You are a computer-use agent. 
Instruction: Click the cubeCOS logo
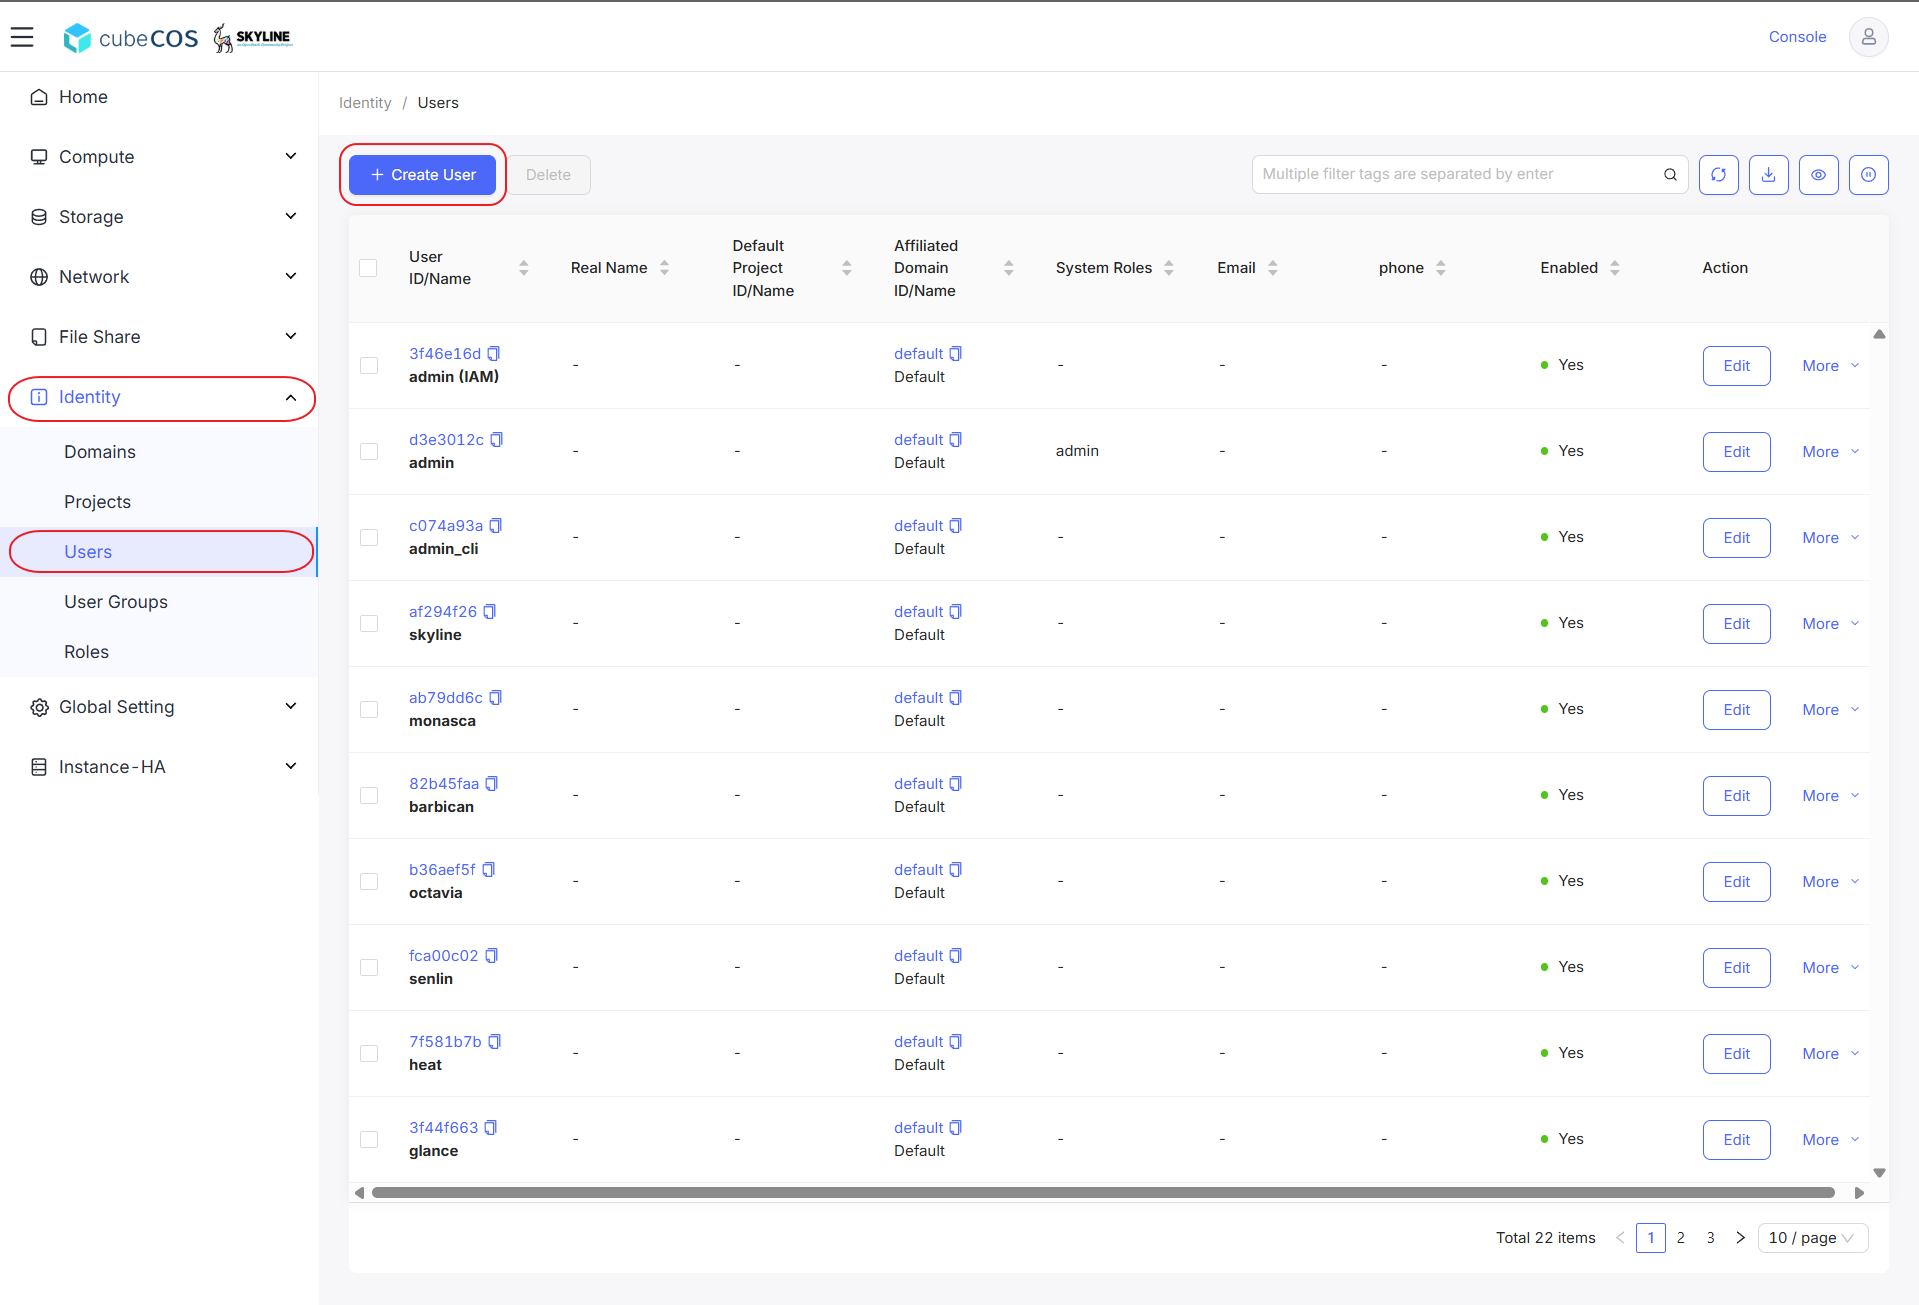coord(131,38)
